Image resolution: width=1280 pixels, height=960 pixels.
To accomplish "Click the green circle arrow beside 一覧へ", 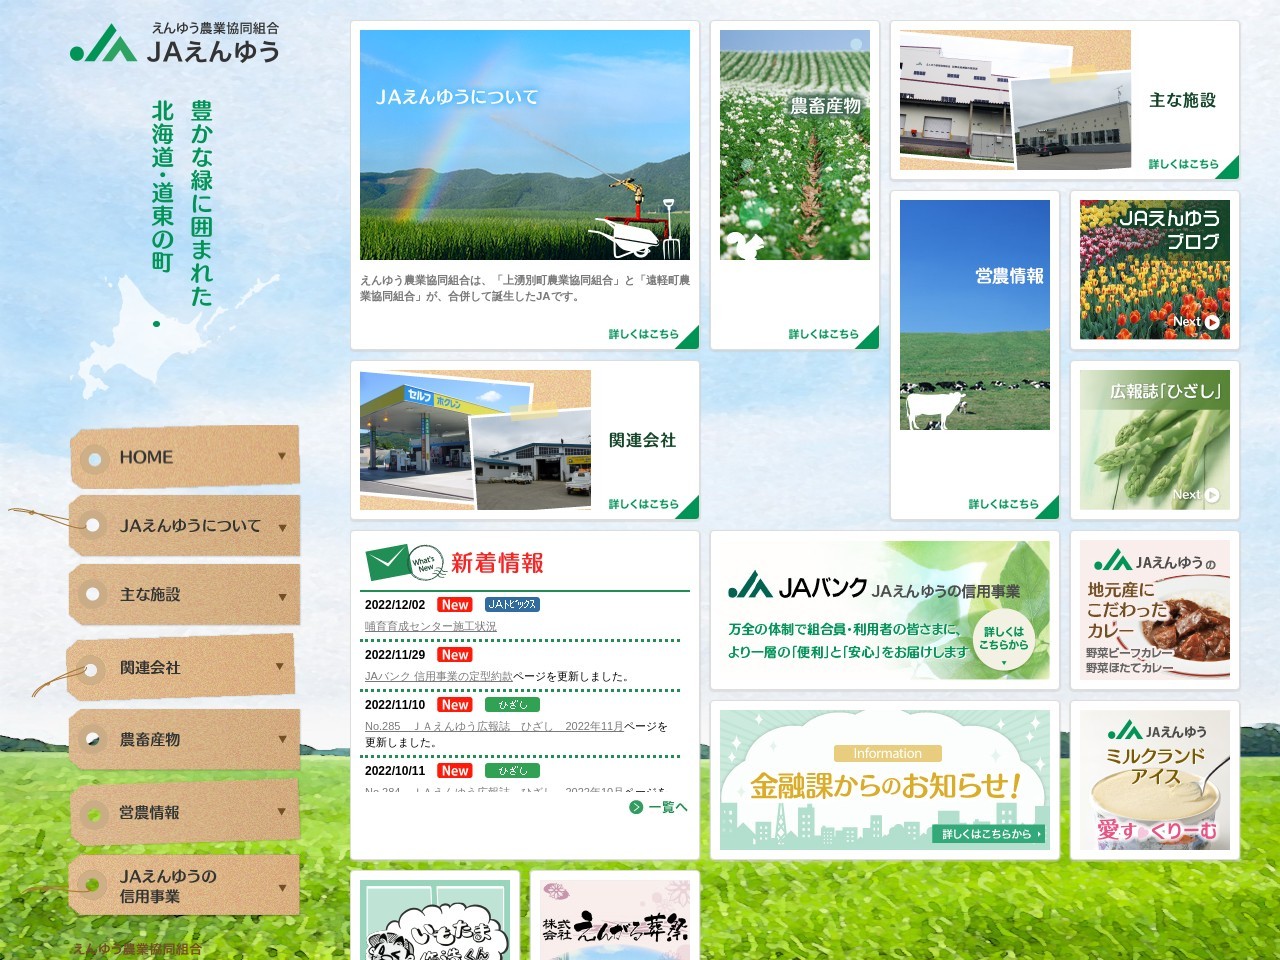I will [636, 807].
